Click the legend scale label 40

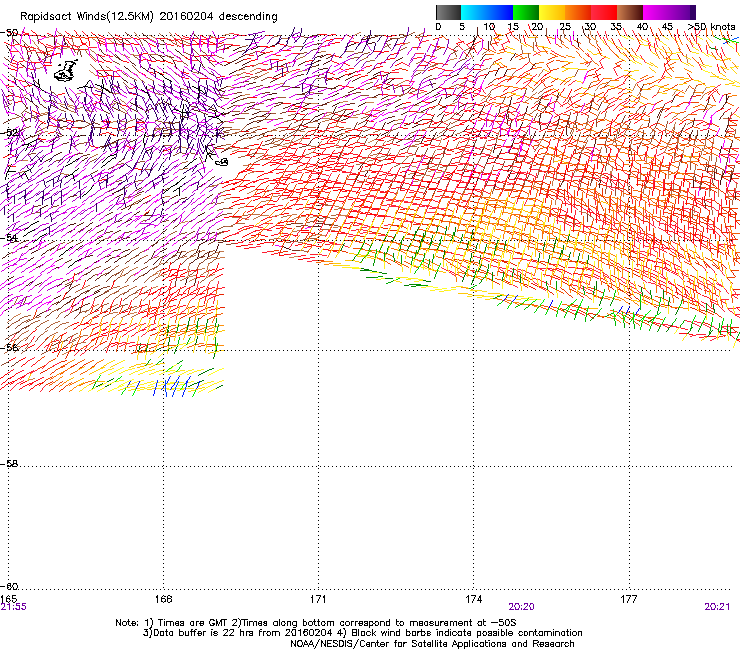point(642,27)
